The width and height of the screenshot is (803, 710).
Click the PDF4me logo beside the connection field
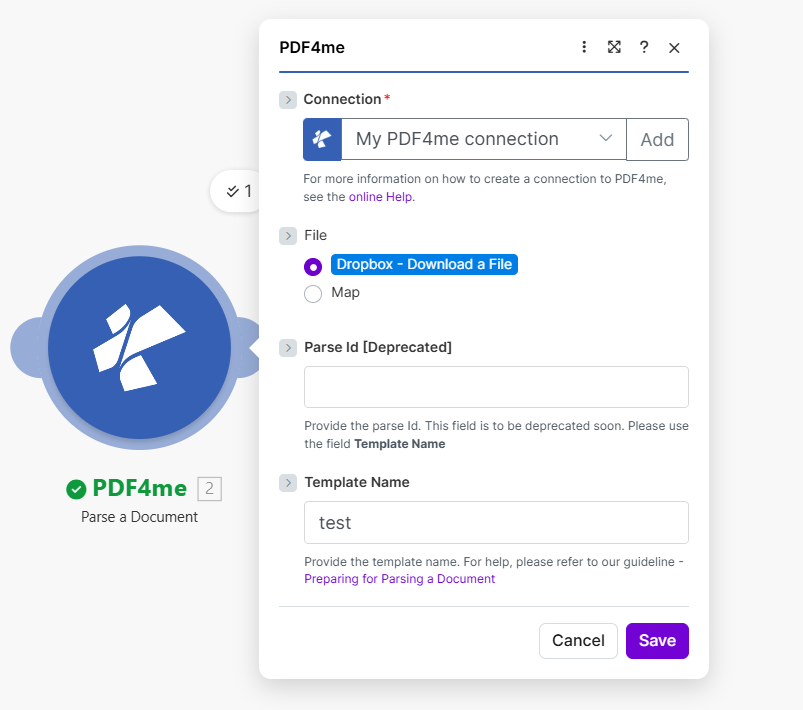tap(322, 140)
